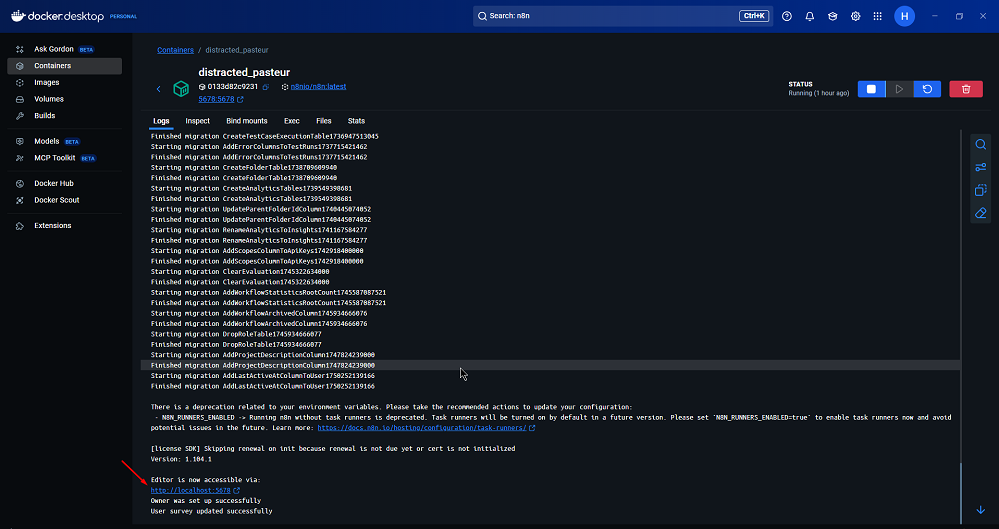Open n8nio/n8n:latest image link
This screenshot has width=999, height=529.
(319, 87)
